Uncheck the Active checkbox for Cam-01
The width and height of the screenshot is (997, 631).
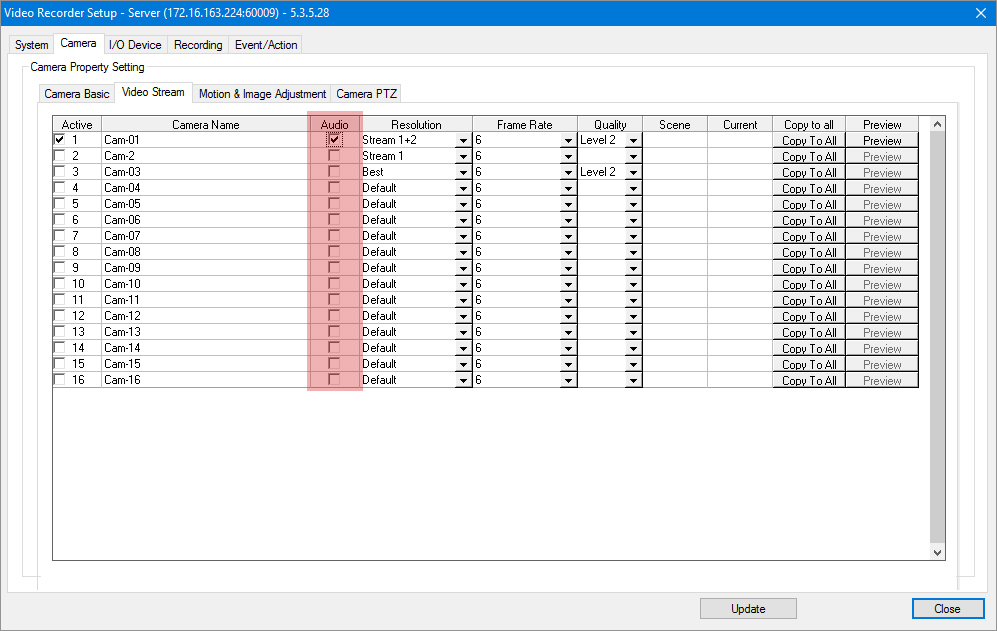pyautogui.click(x=60, y=140)
